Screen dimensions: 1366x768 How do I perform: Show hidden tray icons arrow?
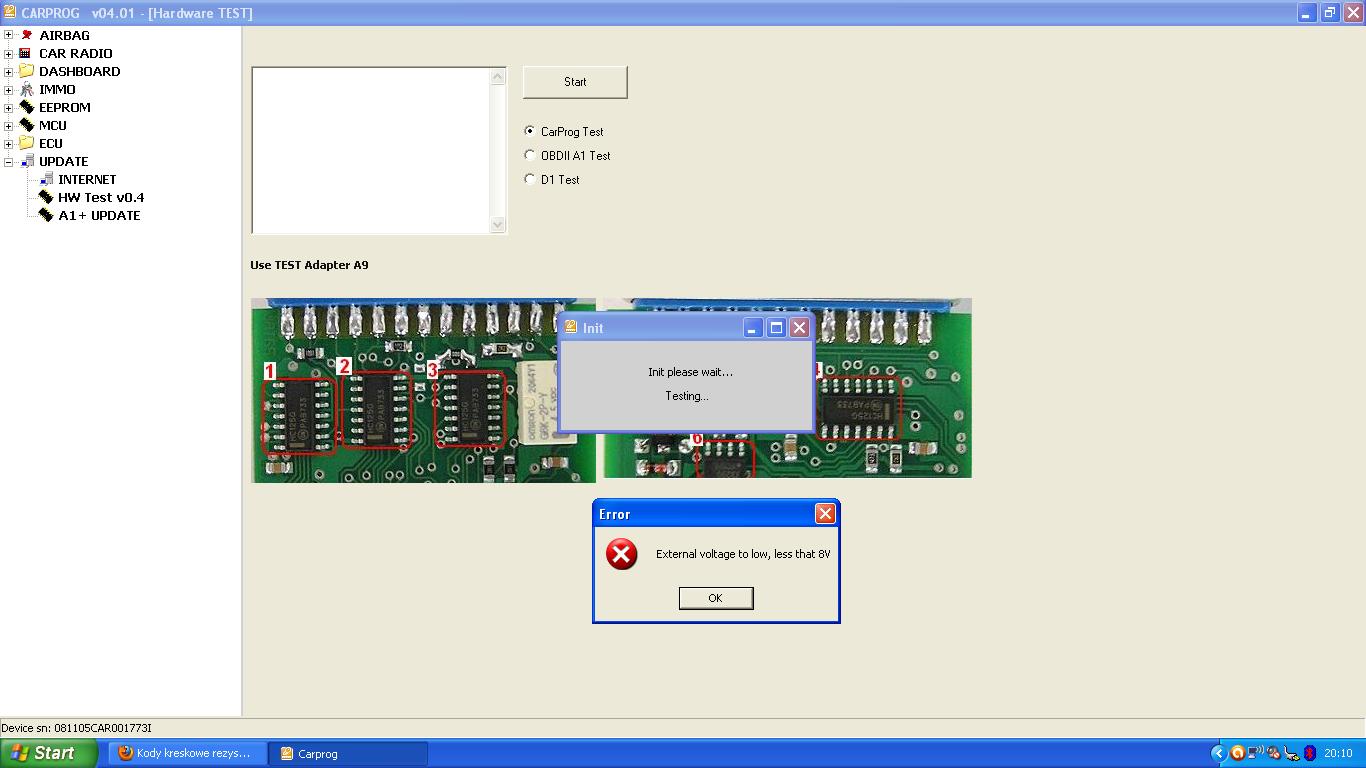(1218, 753)
